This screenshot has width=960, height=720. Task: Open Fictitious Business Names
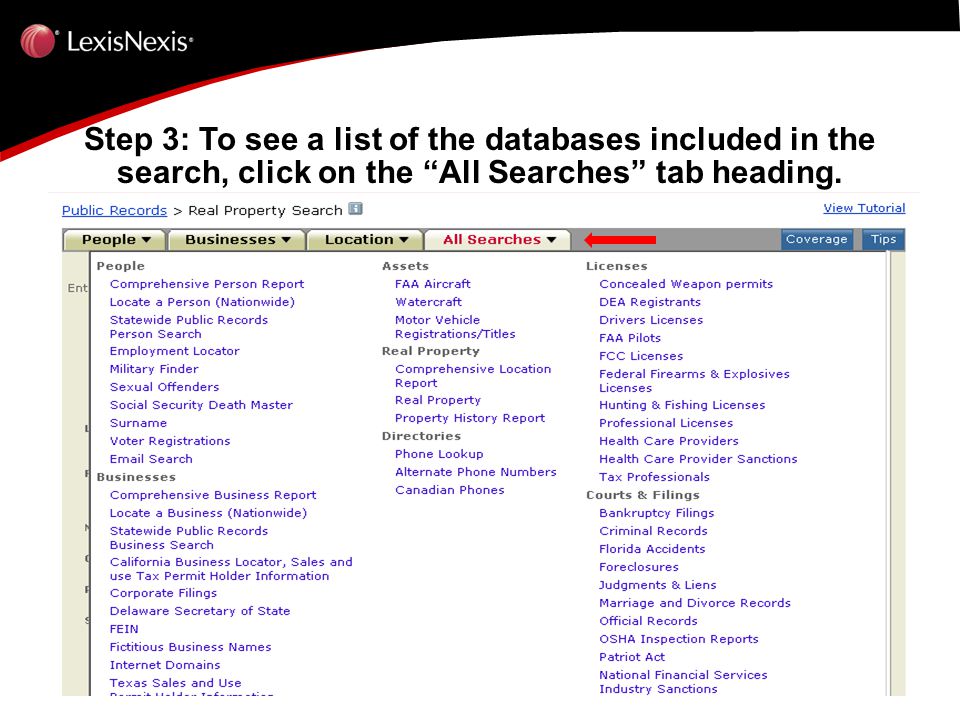click(190, 647)
